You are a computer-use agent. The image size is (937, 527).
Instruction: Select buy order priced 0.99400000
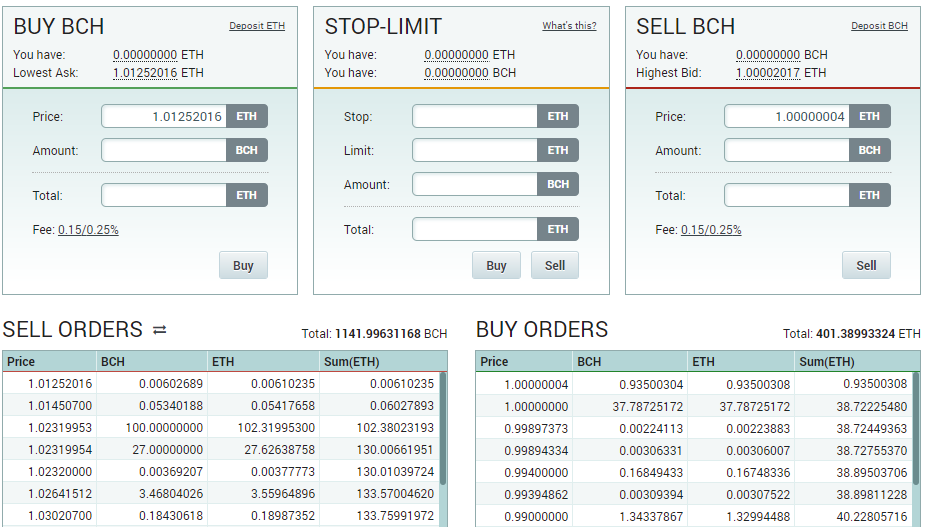click(694, 473)
